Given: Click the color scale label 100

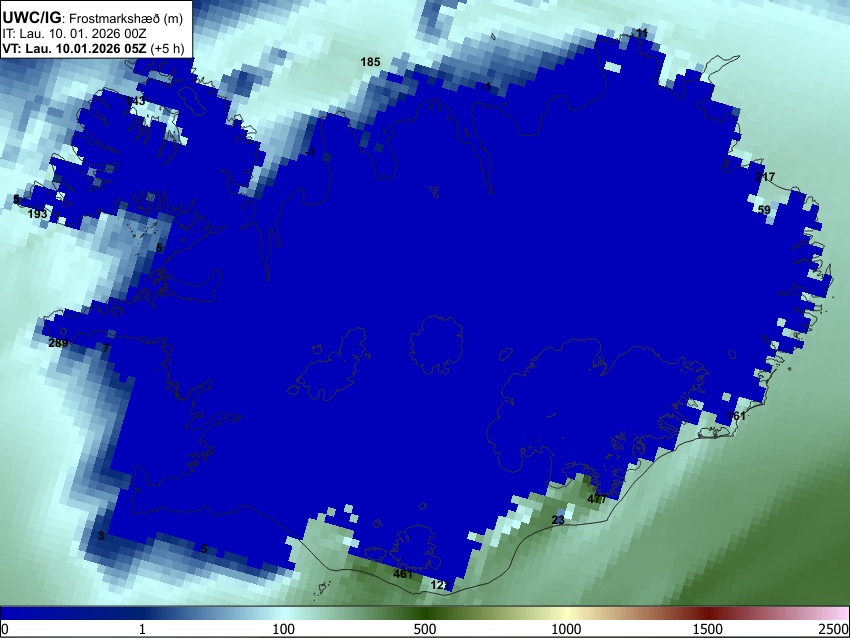Looking at the screenshot, I should pyautogui.click(x=283, y=629).
